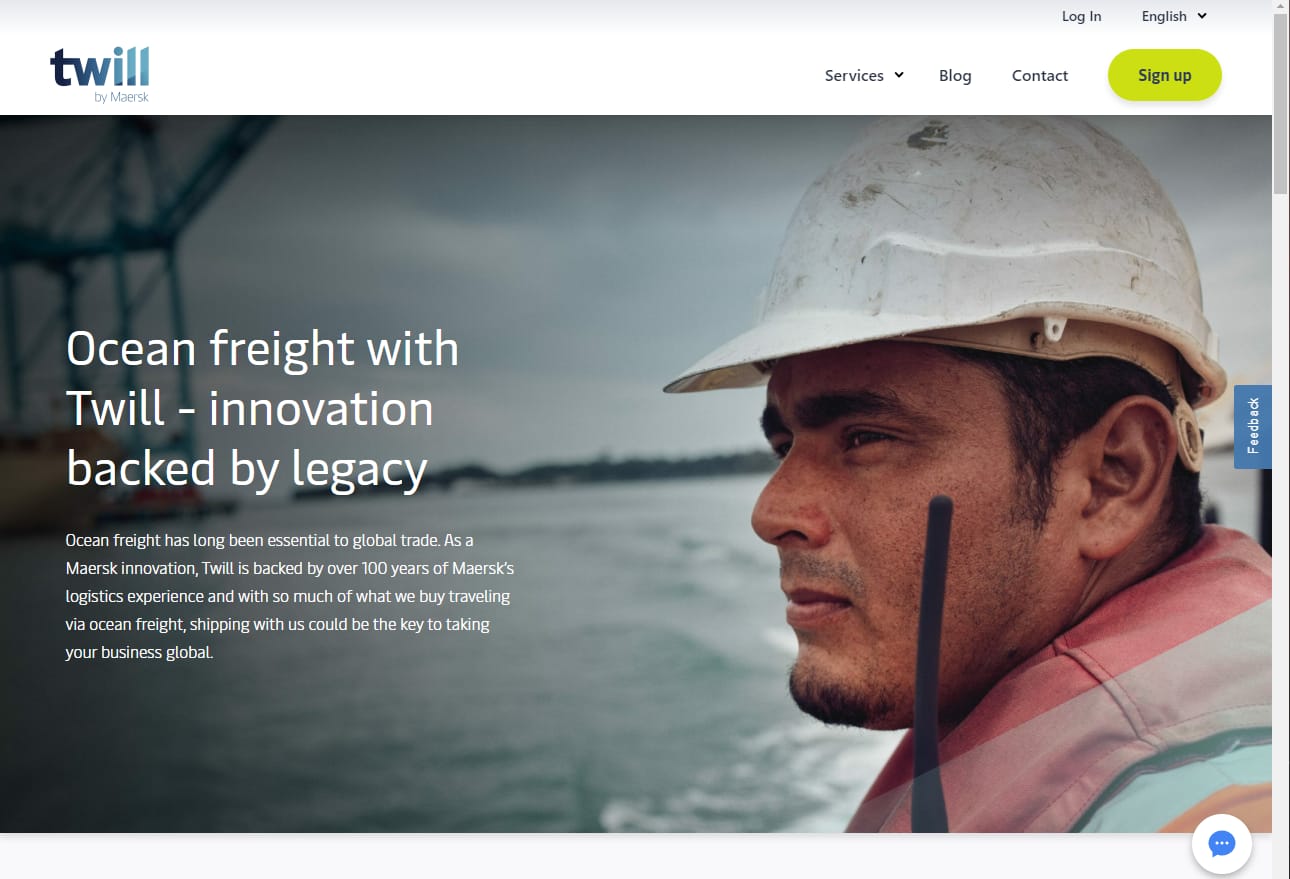Screen dimensions: 1290x879
Task: Open the Contact page
Action: [1040, 76]
